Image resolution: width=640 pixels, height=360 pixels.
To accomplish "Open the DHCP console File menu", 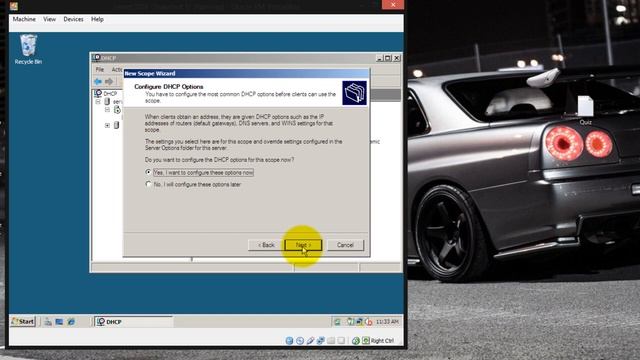I will pyautogui.click(x=100, y=69).
